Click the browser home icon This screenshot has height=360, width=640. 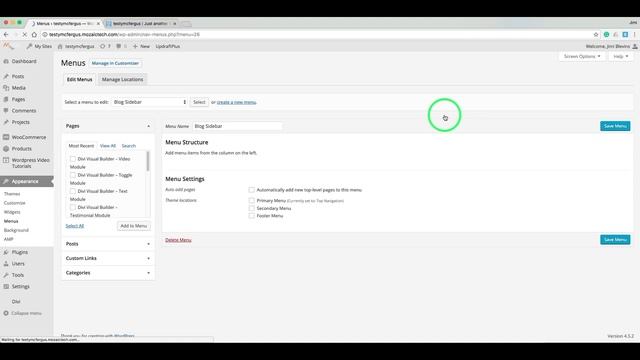pos(34,35)
